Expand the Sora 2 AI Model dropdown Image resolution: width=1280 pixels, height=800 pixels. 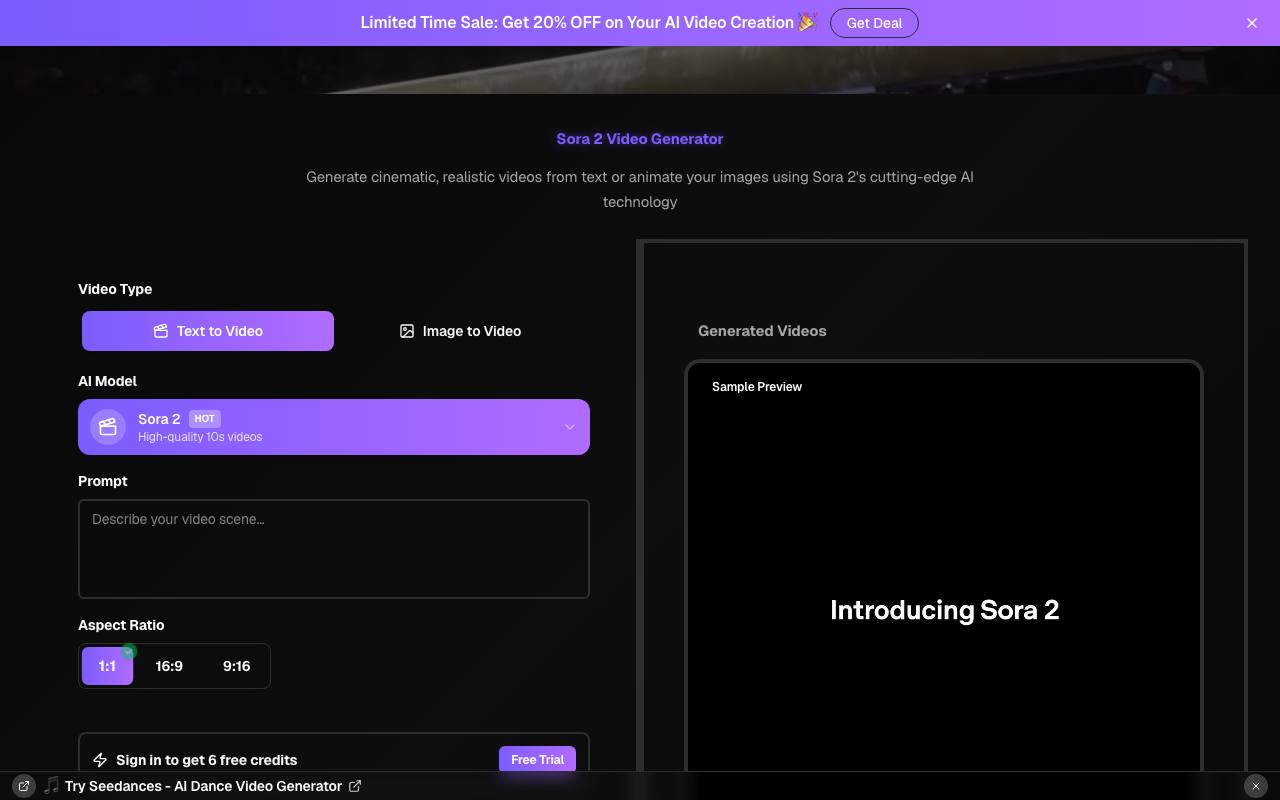pos(334,427)
